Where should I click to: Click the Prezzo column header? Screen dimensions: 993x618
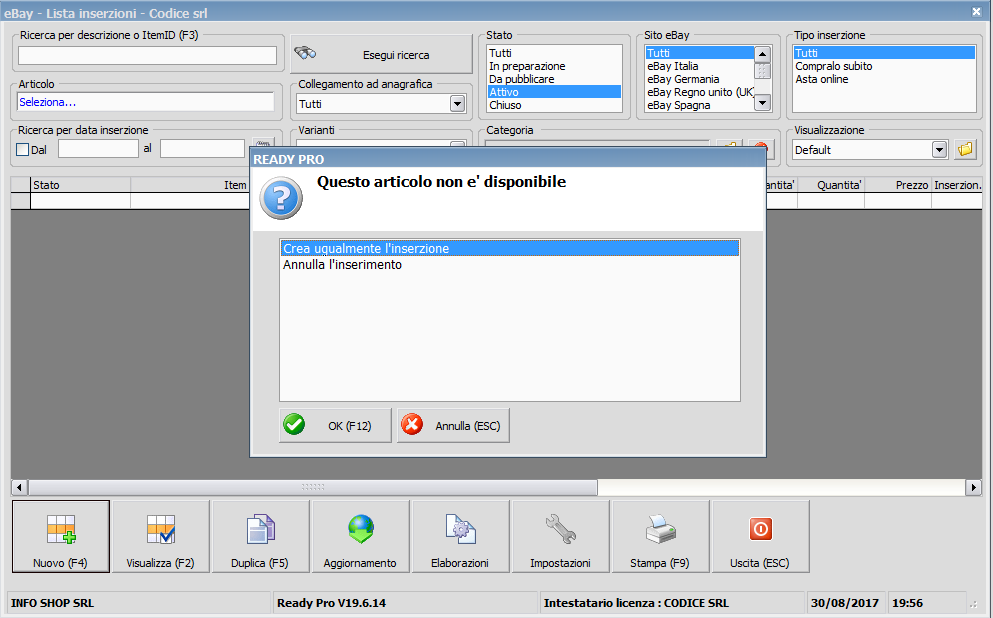[898, 185]
